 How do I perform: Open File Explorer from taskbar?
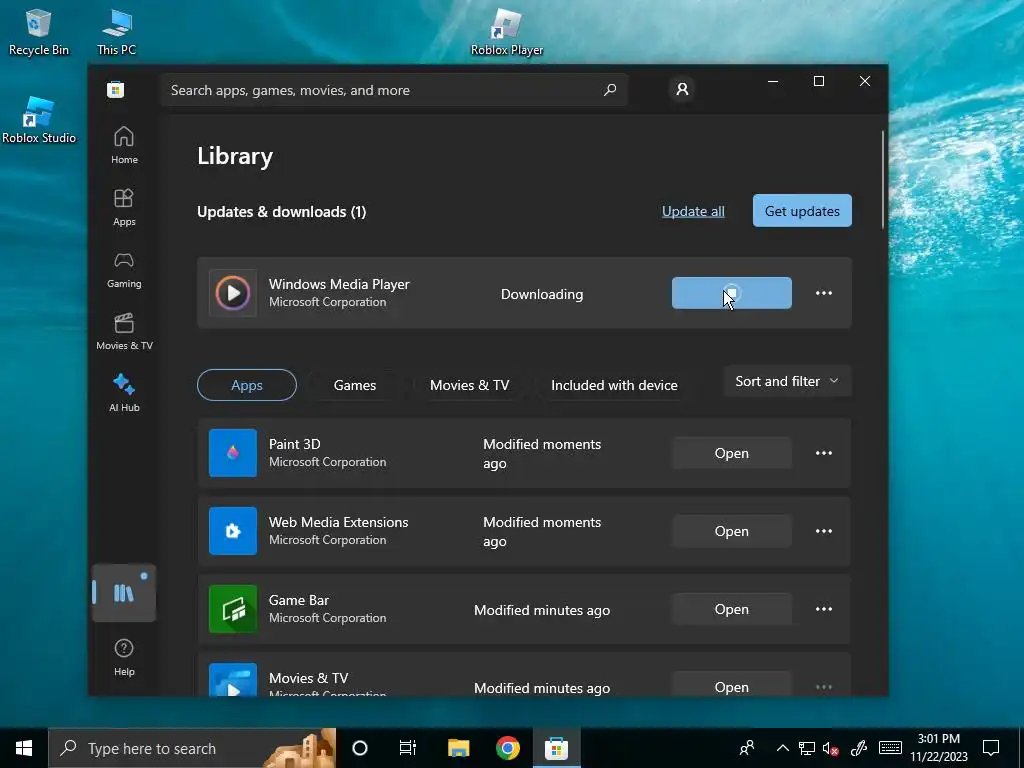458,748
